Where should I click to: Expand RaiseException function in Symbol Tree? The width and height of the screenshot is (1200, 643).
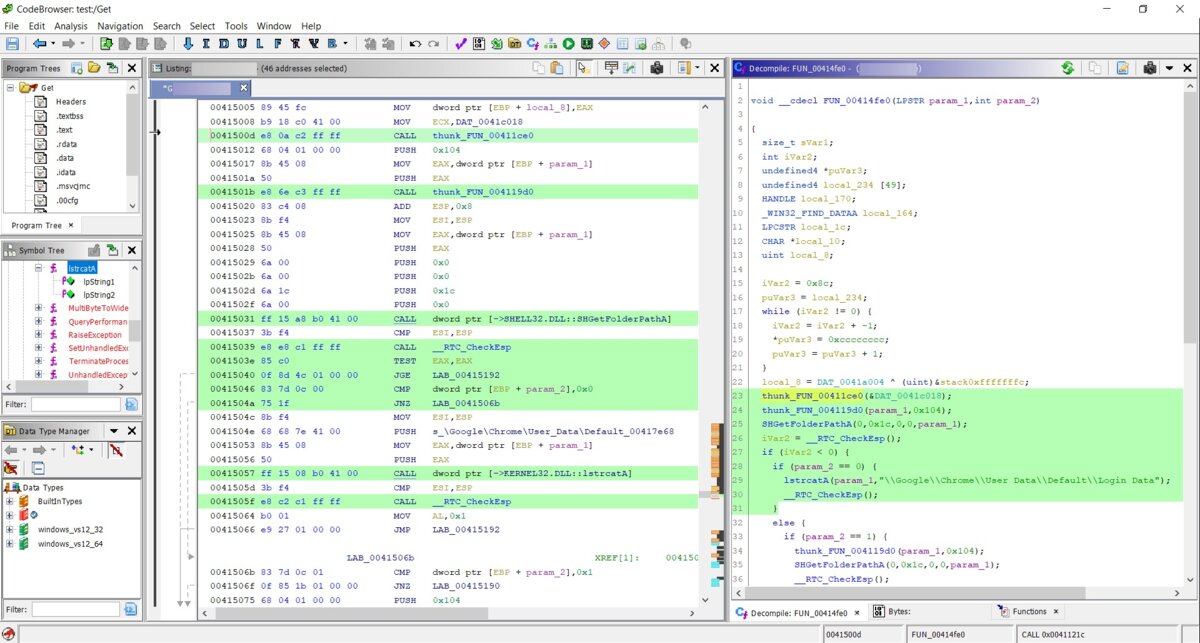[x=39, y=335]
